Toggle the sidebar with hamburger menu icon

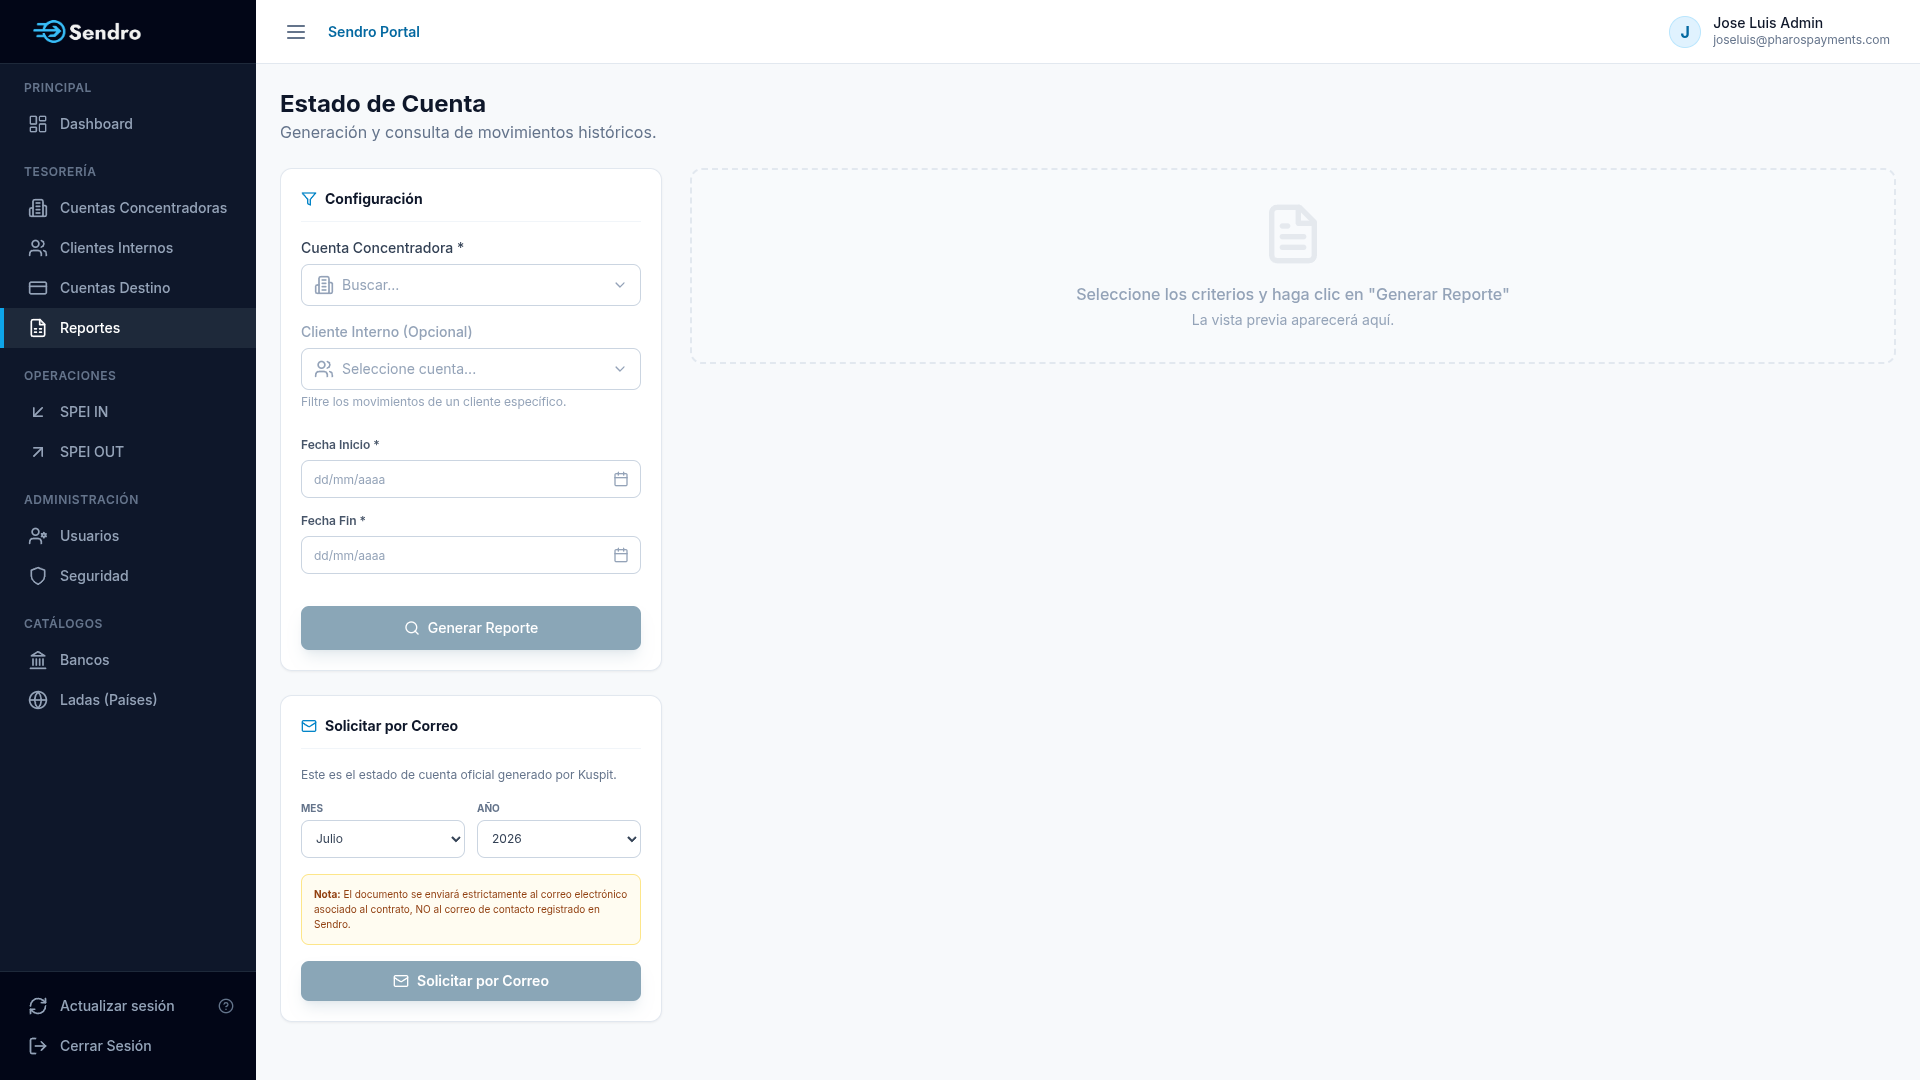click(x=296, y=32)
